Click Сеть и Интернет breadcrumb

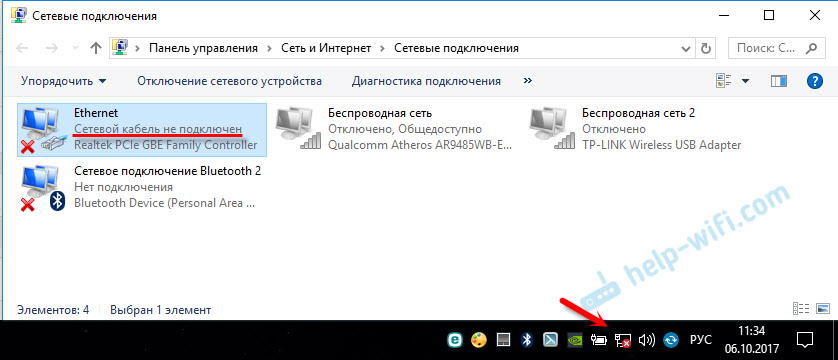pos(326,48)
